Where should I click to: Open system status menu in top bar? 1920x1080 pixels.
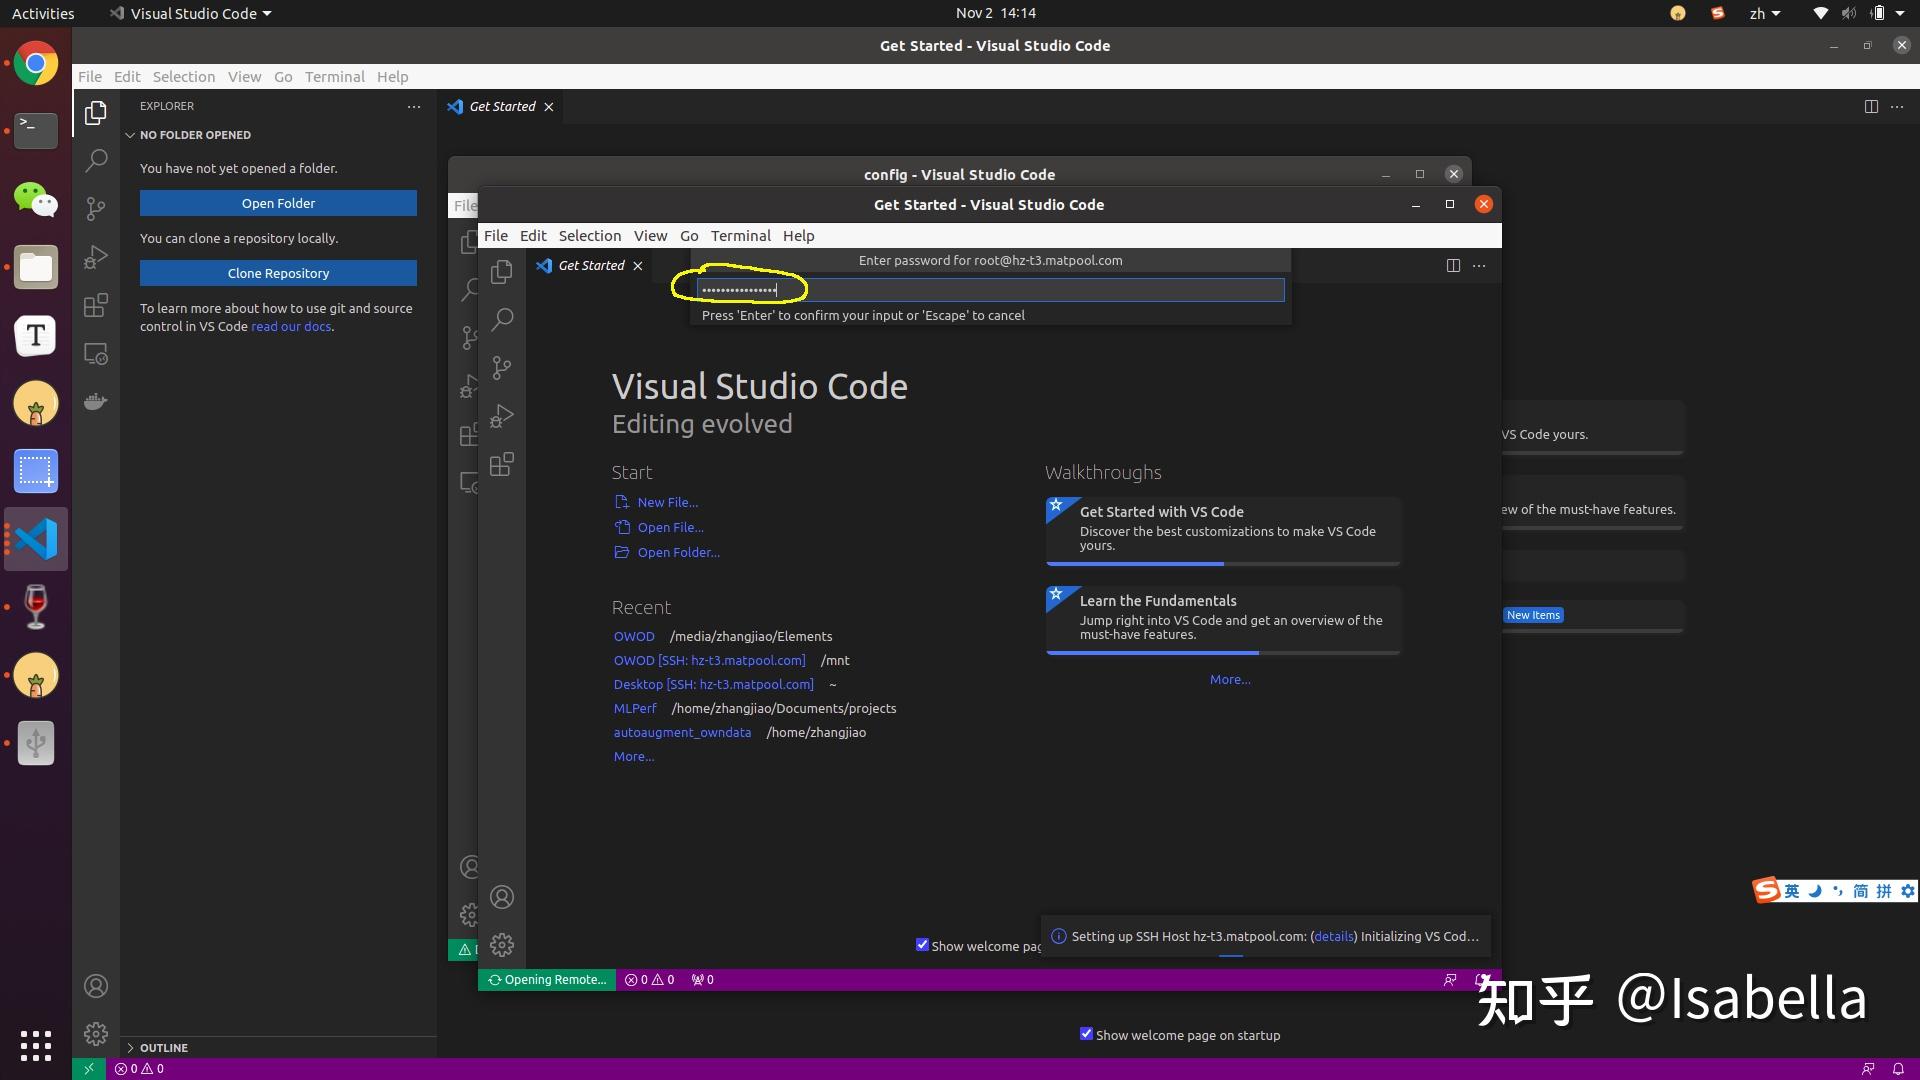[1860, 13]
